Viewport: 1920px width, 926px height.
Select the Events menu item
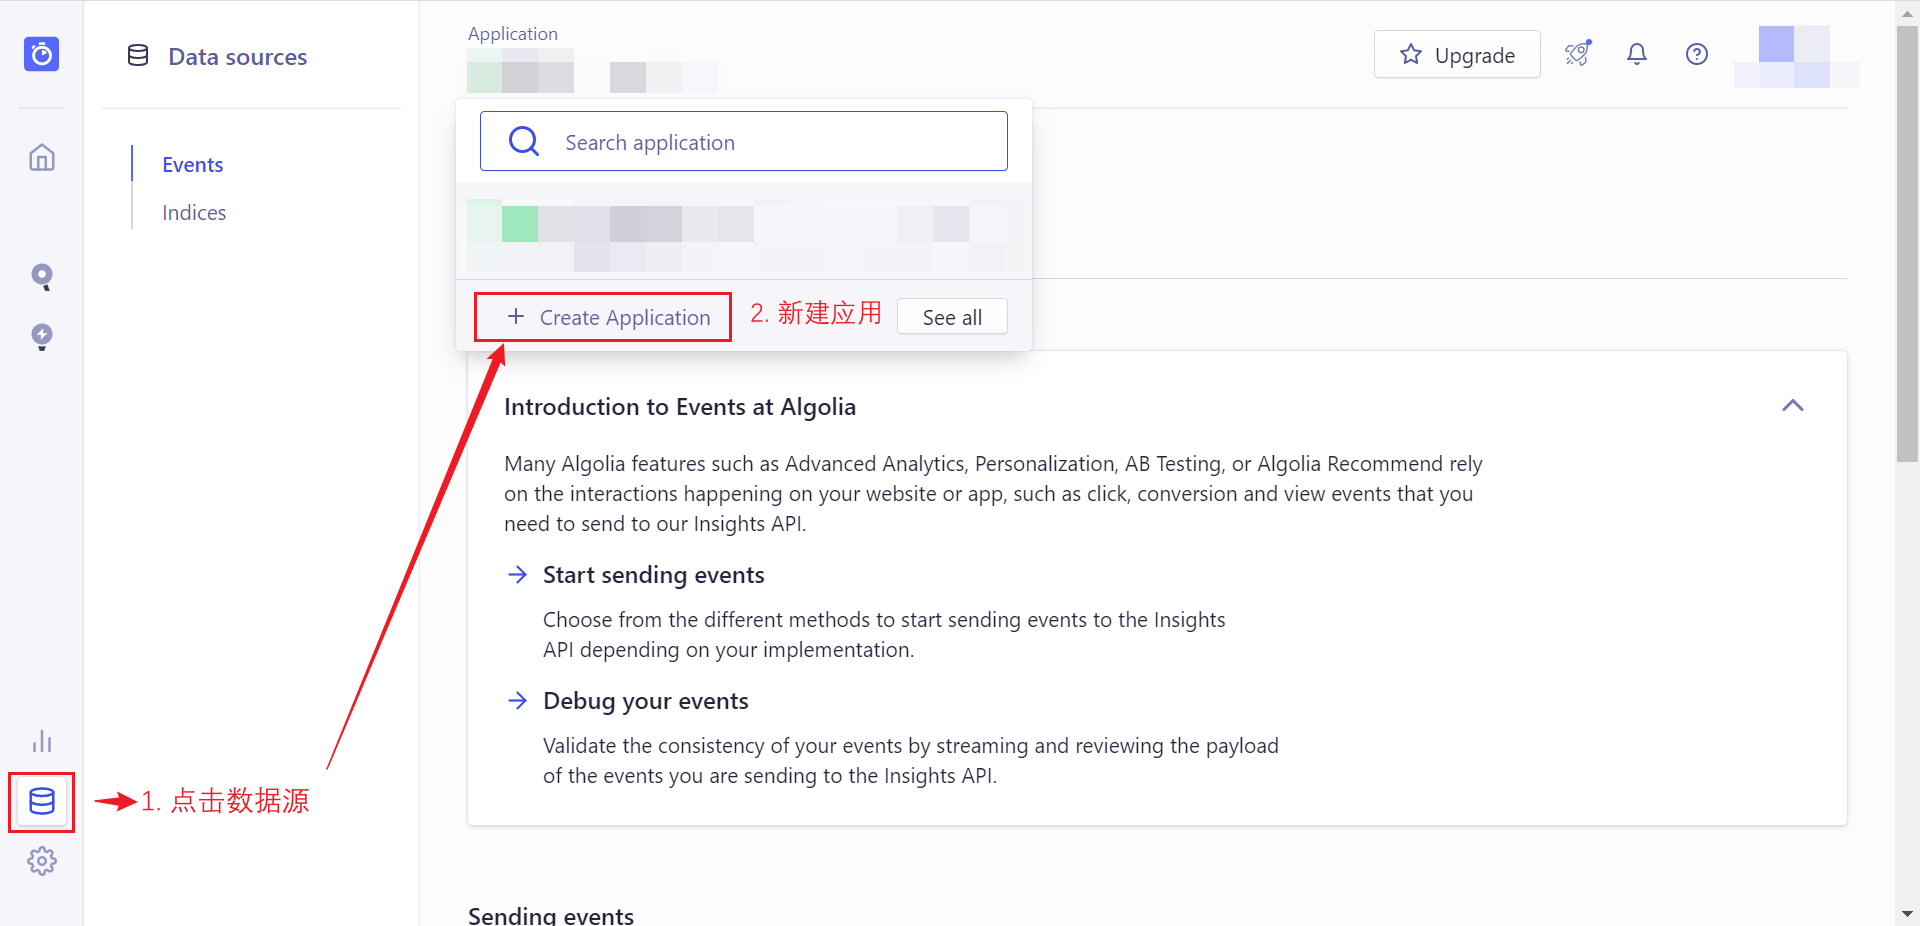(x=193, y=165)
